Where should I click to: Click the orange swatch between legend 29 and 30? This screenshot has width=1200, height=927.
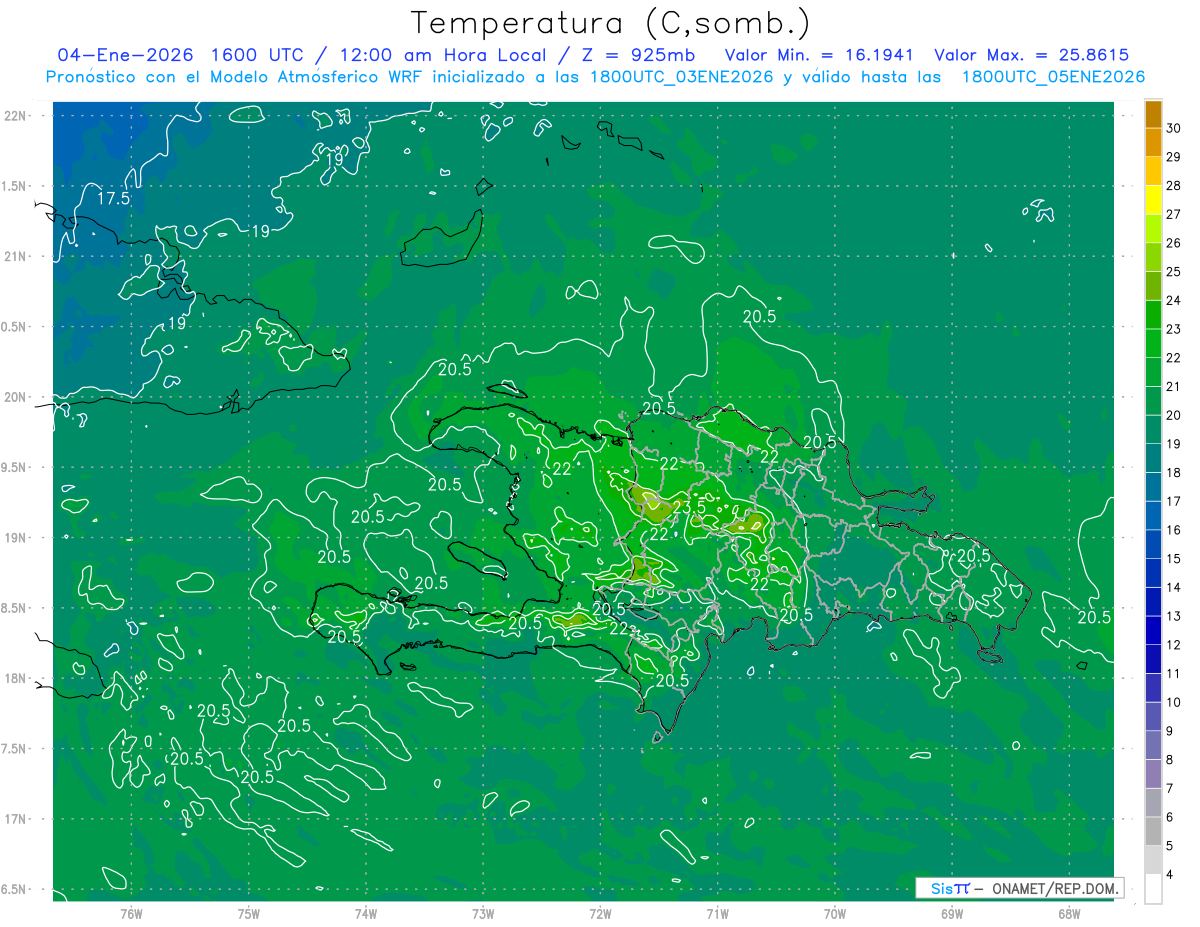[x=1153, y=143]
